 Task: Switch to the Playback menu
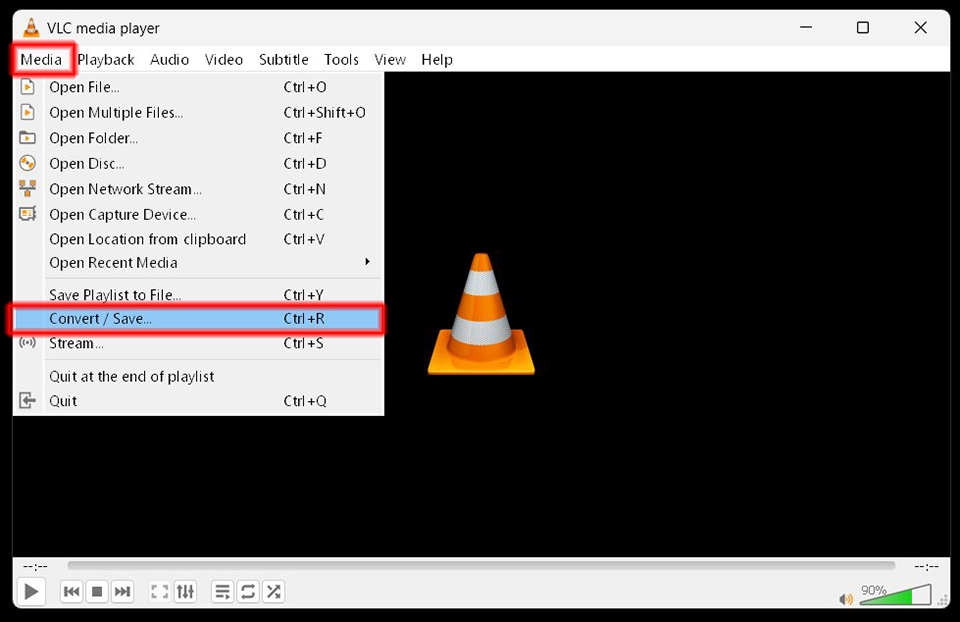click(x=105, y=59)
